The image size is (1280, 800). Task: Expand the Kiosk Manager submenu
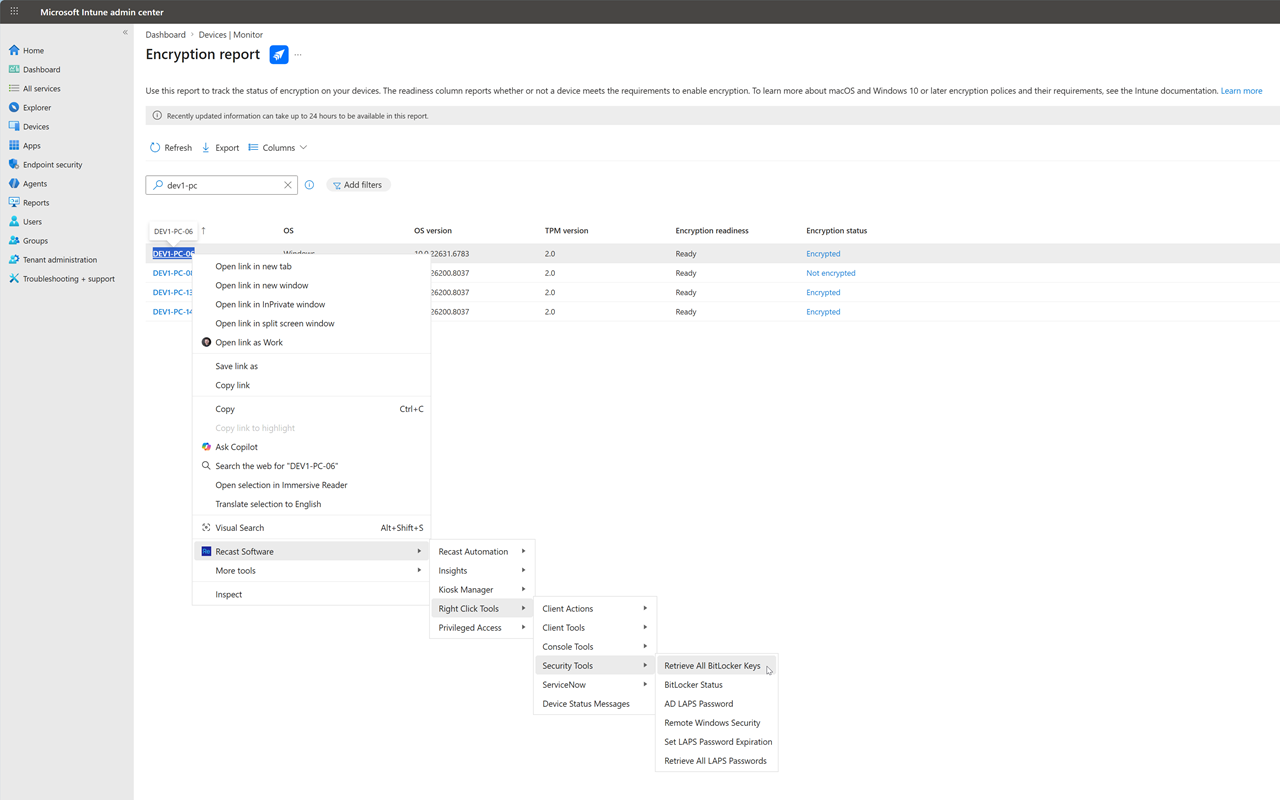[481, 589]
